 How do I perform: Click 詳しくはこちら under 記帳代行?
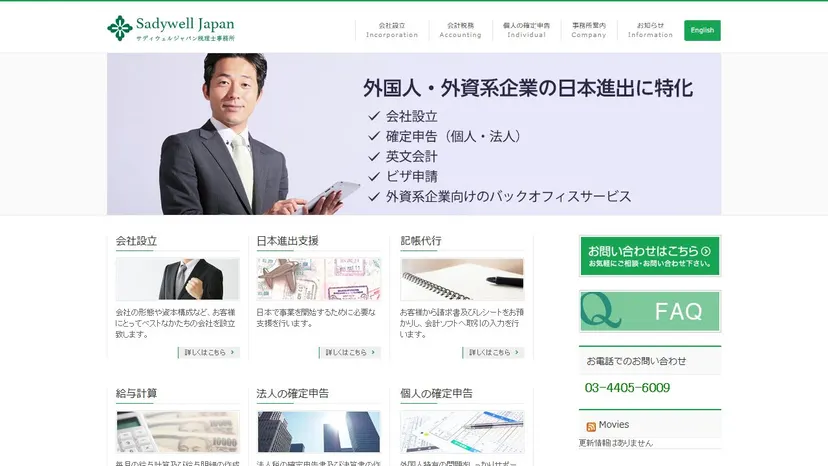click(x=493, y=352)
